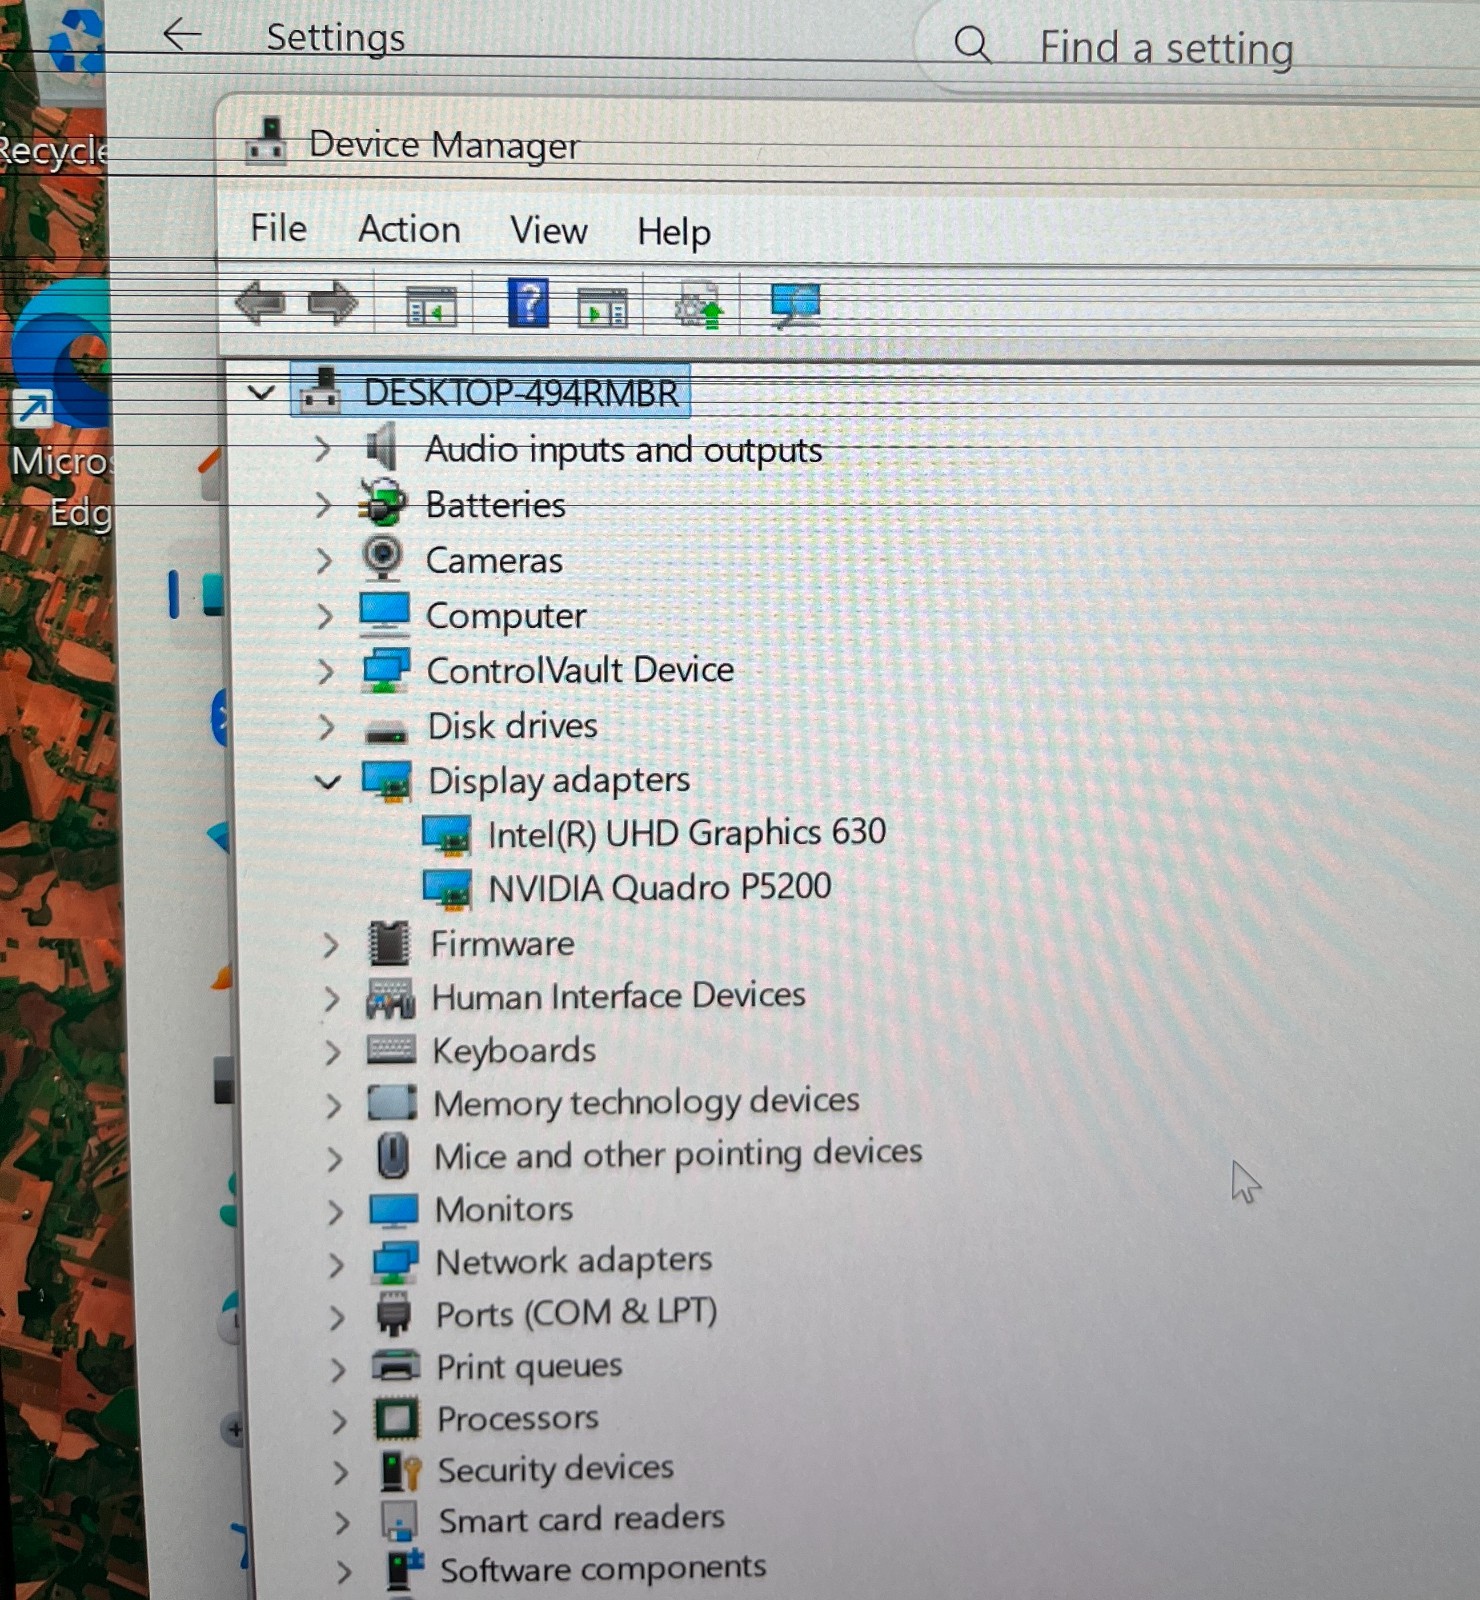Expand the Keyboards chevron
Screen dimensions: 1480x1600
(x=332, y=1052)
